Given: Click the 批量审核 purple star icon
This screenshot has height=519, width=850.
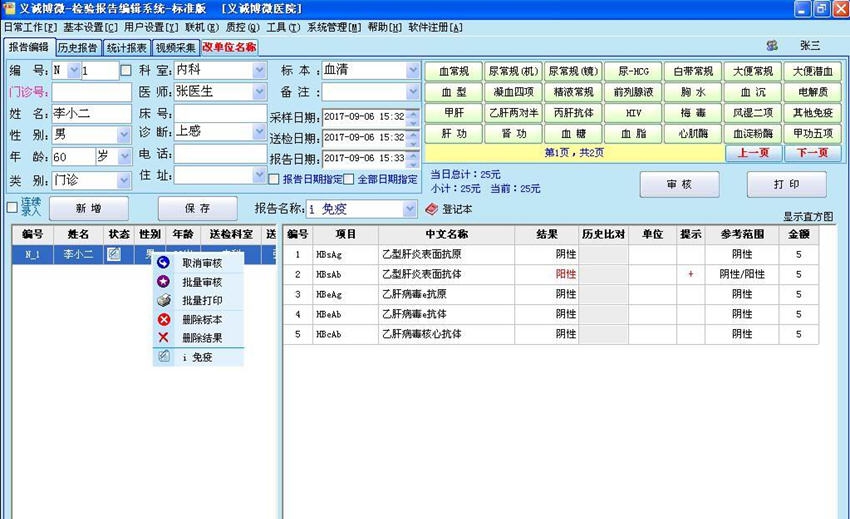Looking at the screenshot, I should (163, 281).
